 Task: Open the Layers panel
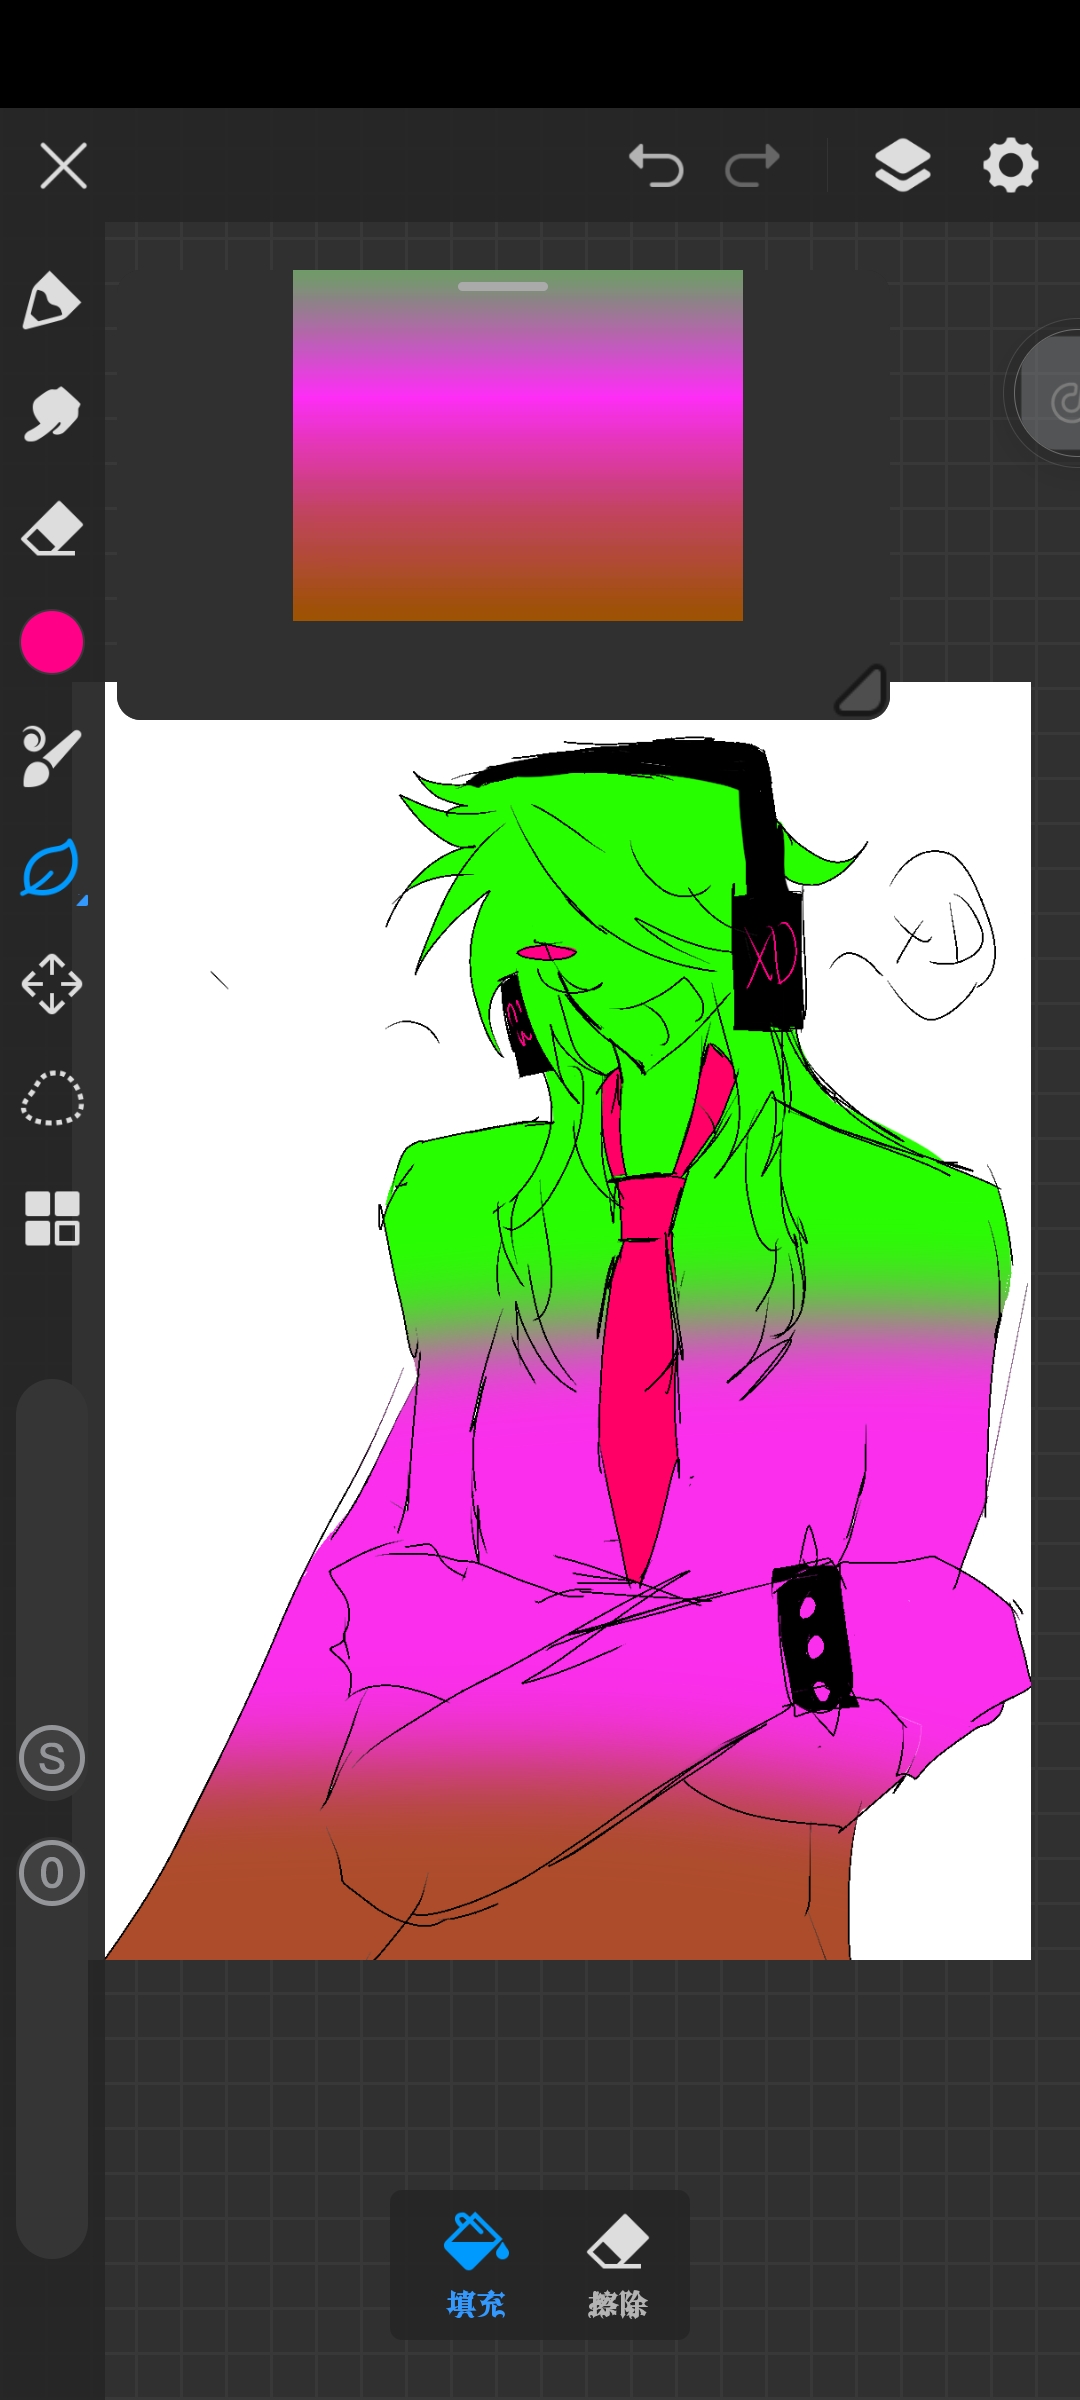click(903, 165)
